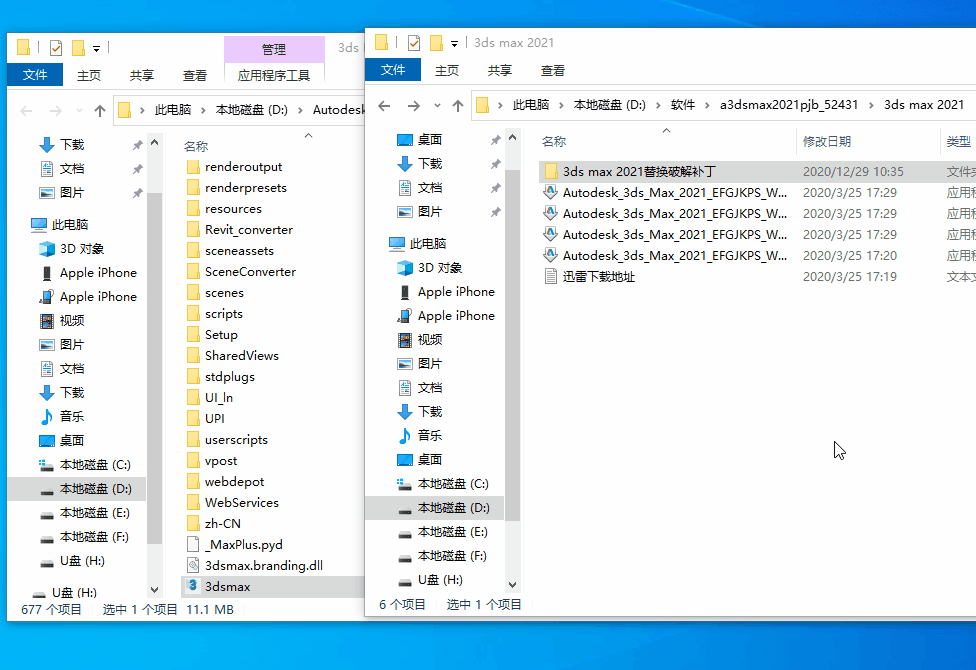Viewport: 976px width, 670px height.
Task: Open quick access toolbar dropdown in the left window
Action: tap(96, 49)
